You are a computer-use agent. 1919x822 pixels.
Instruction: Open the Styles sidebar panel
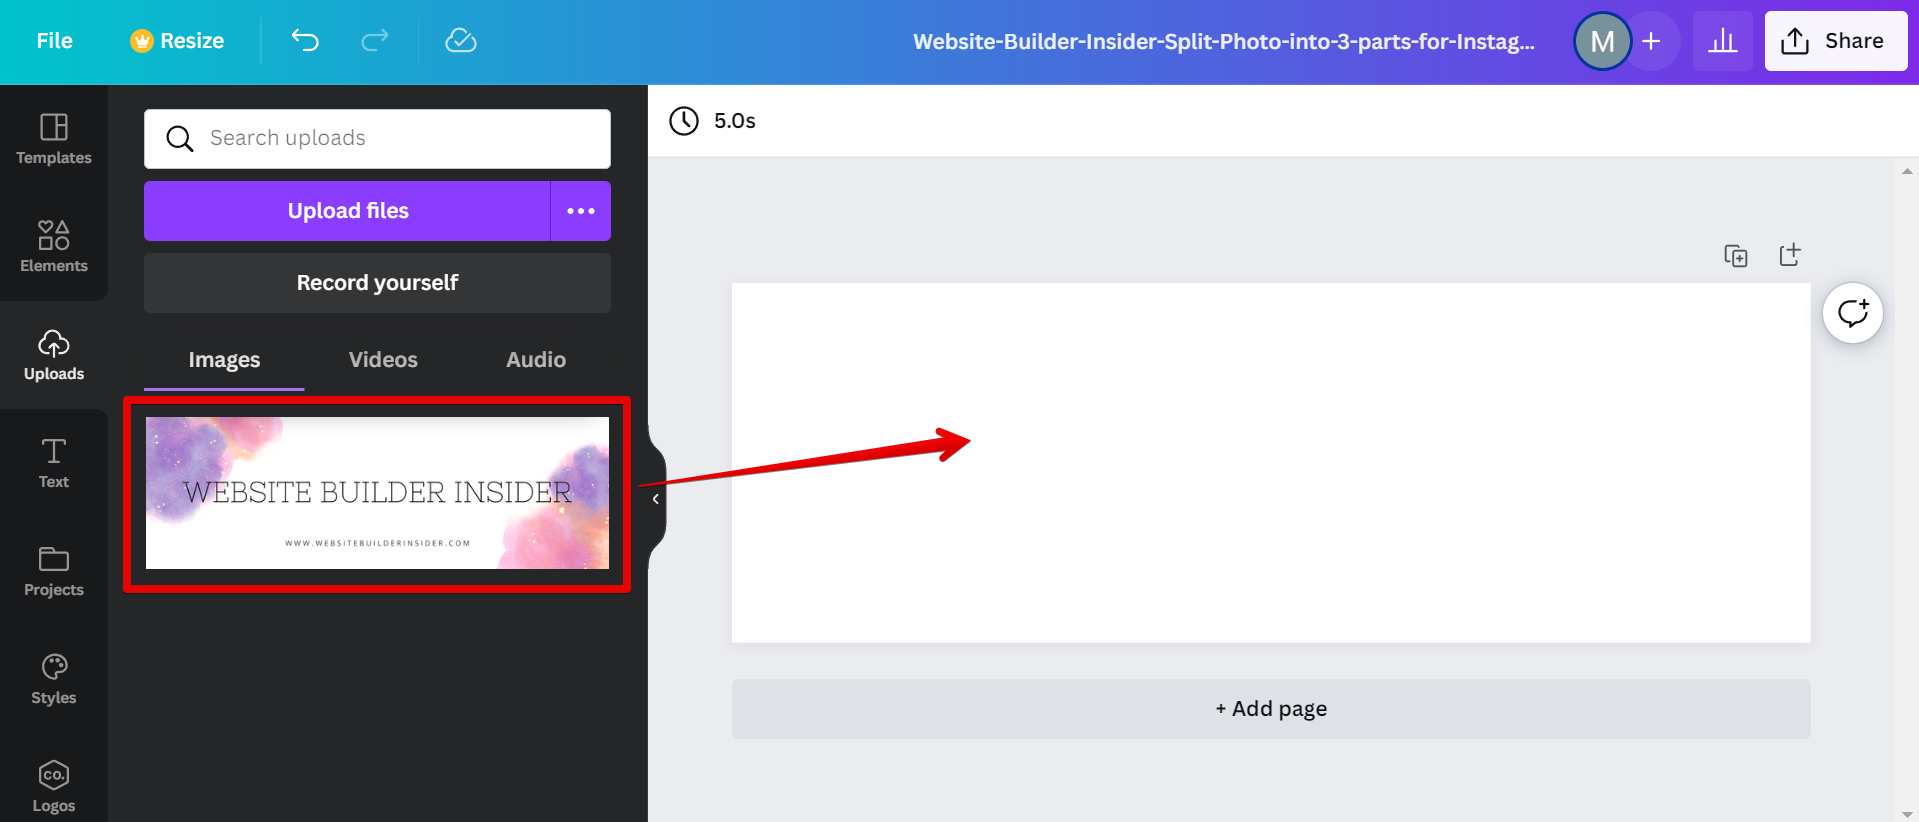coord(54,679)
